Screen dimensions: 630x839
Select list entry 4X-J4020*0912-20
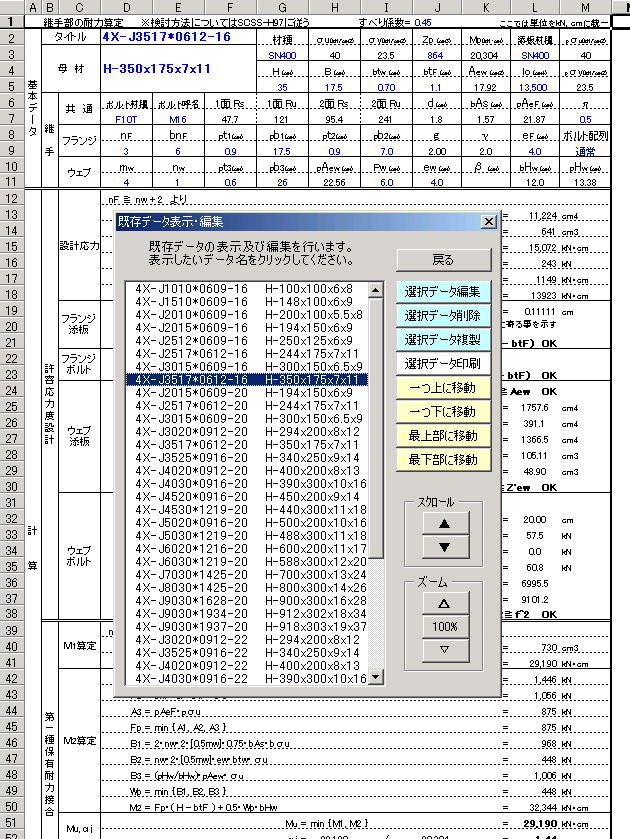pos(247,471)
